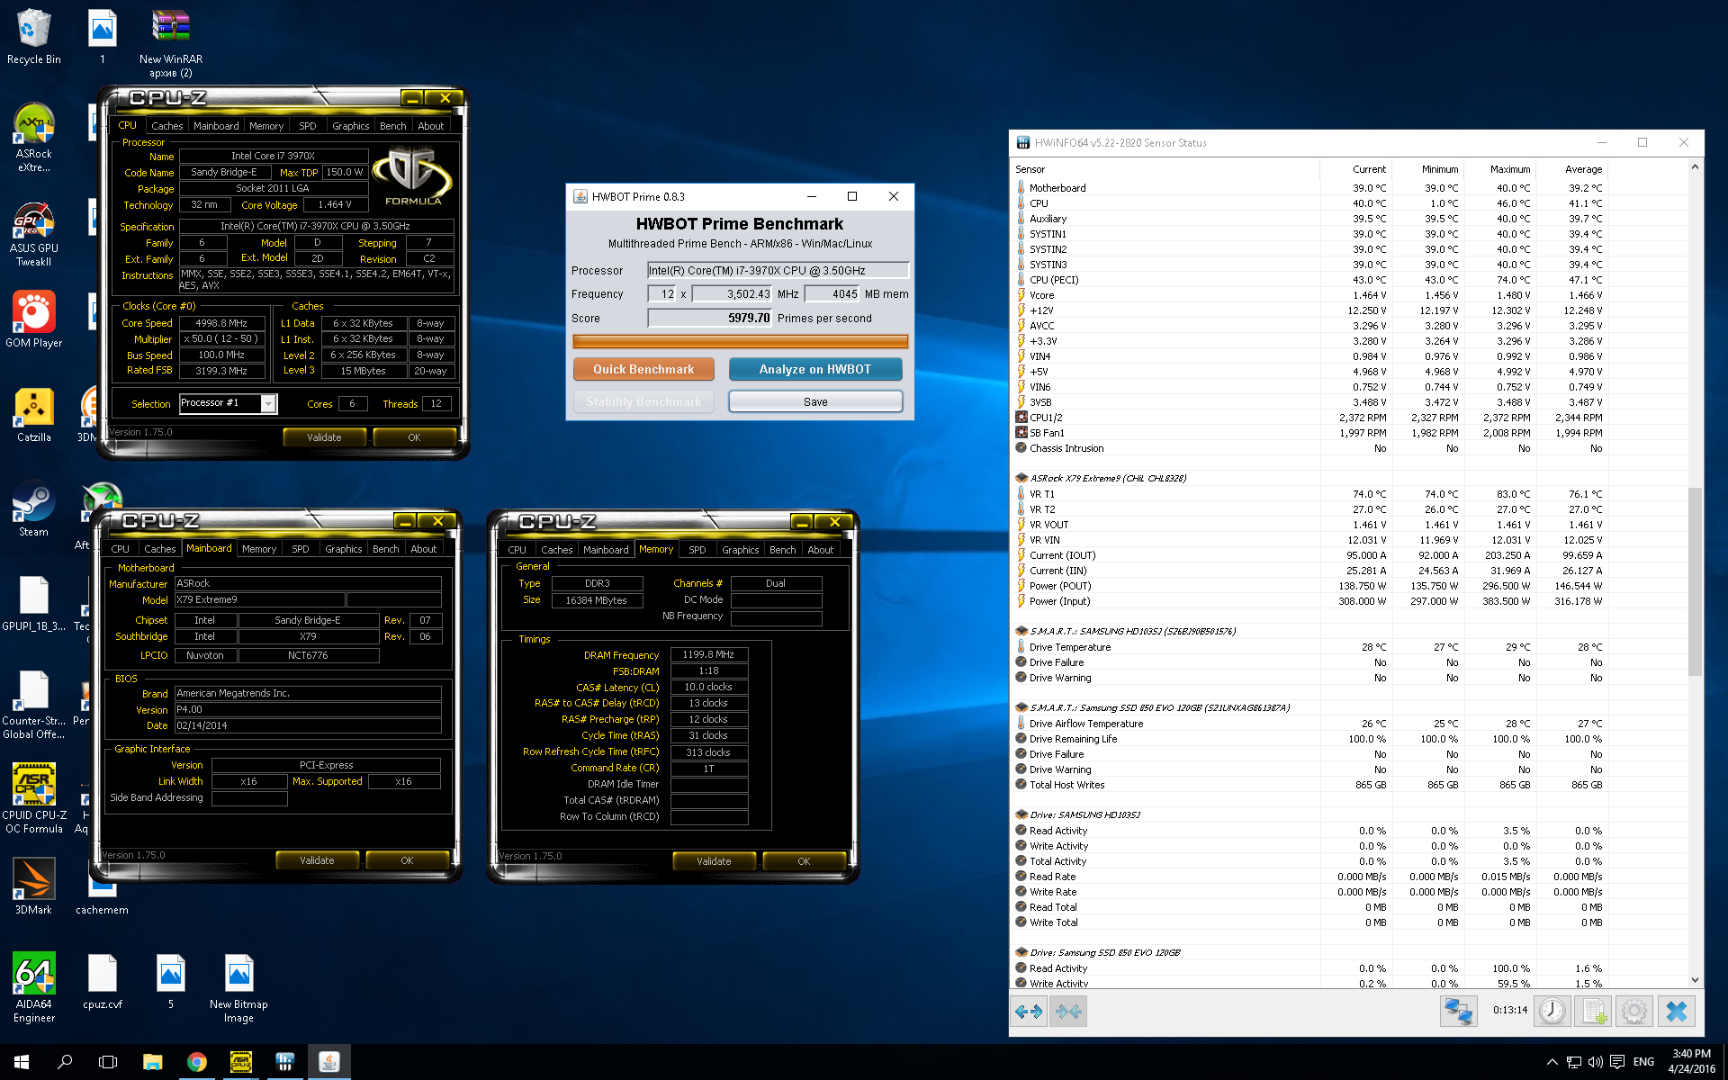Open Recycle Bin desktop icon
Image resolution: width=1728 pixels, height=1080 pixels.
[x=34, y=37]
